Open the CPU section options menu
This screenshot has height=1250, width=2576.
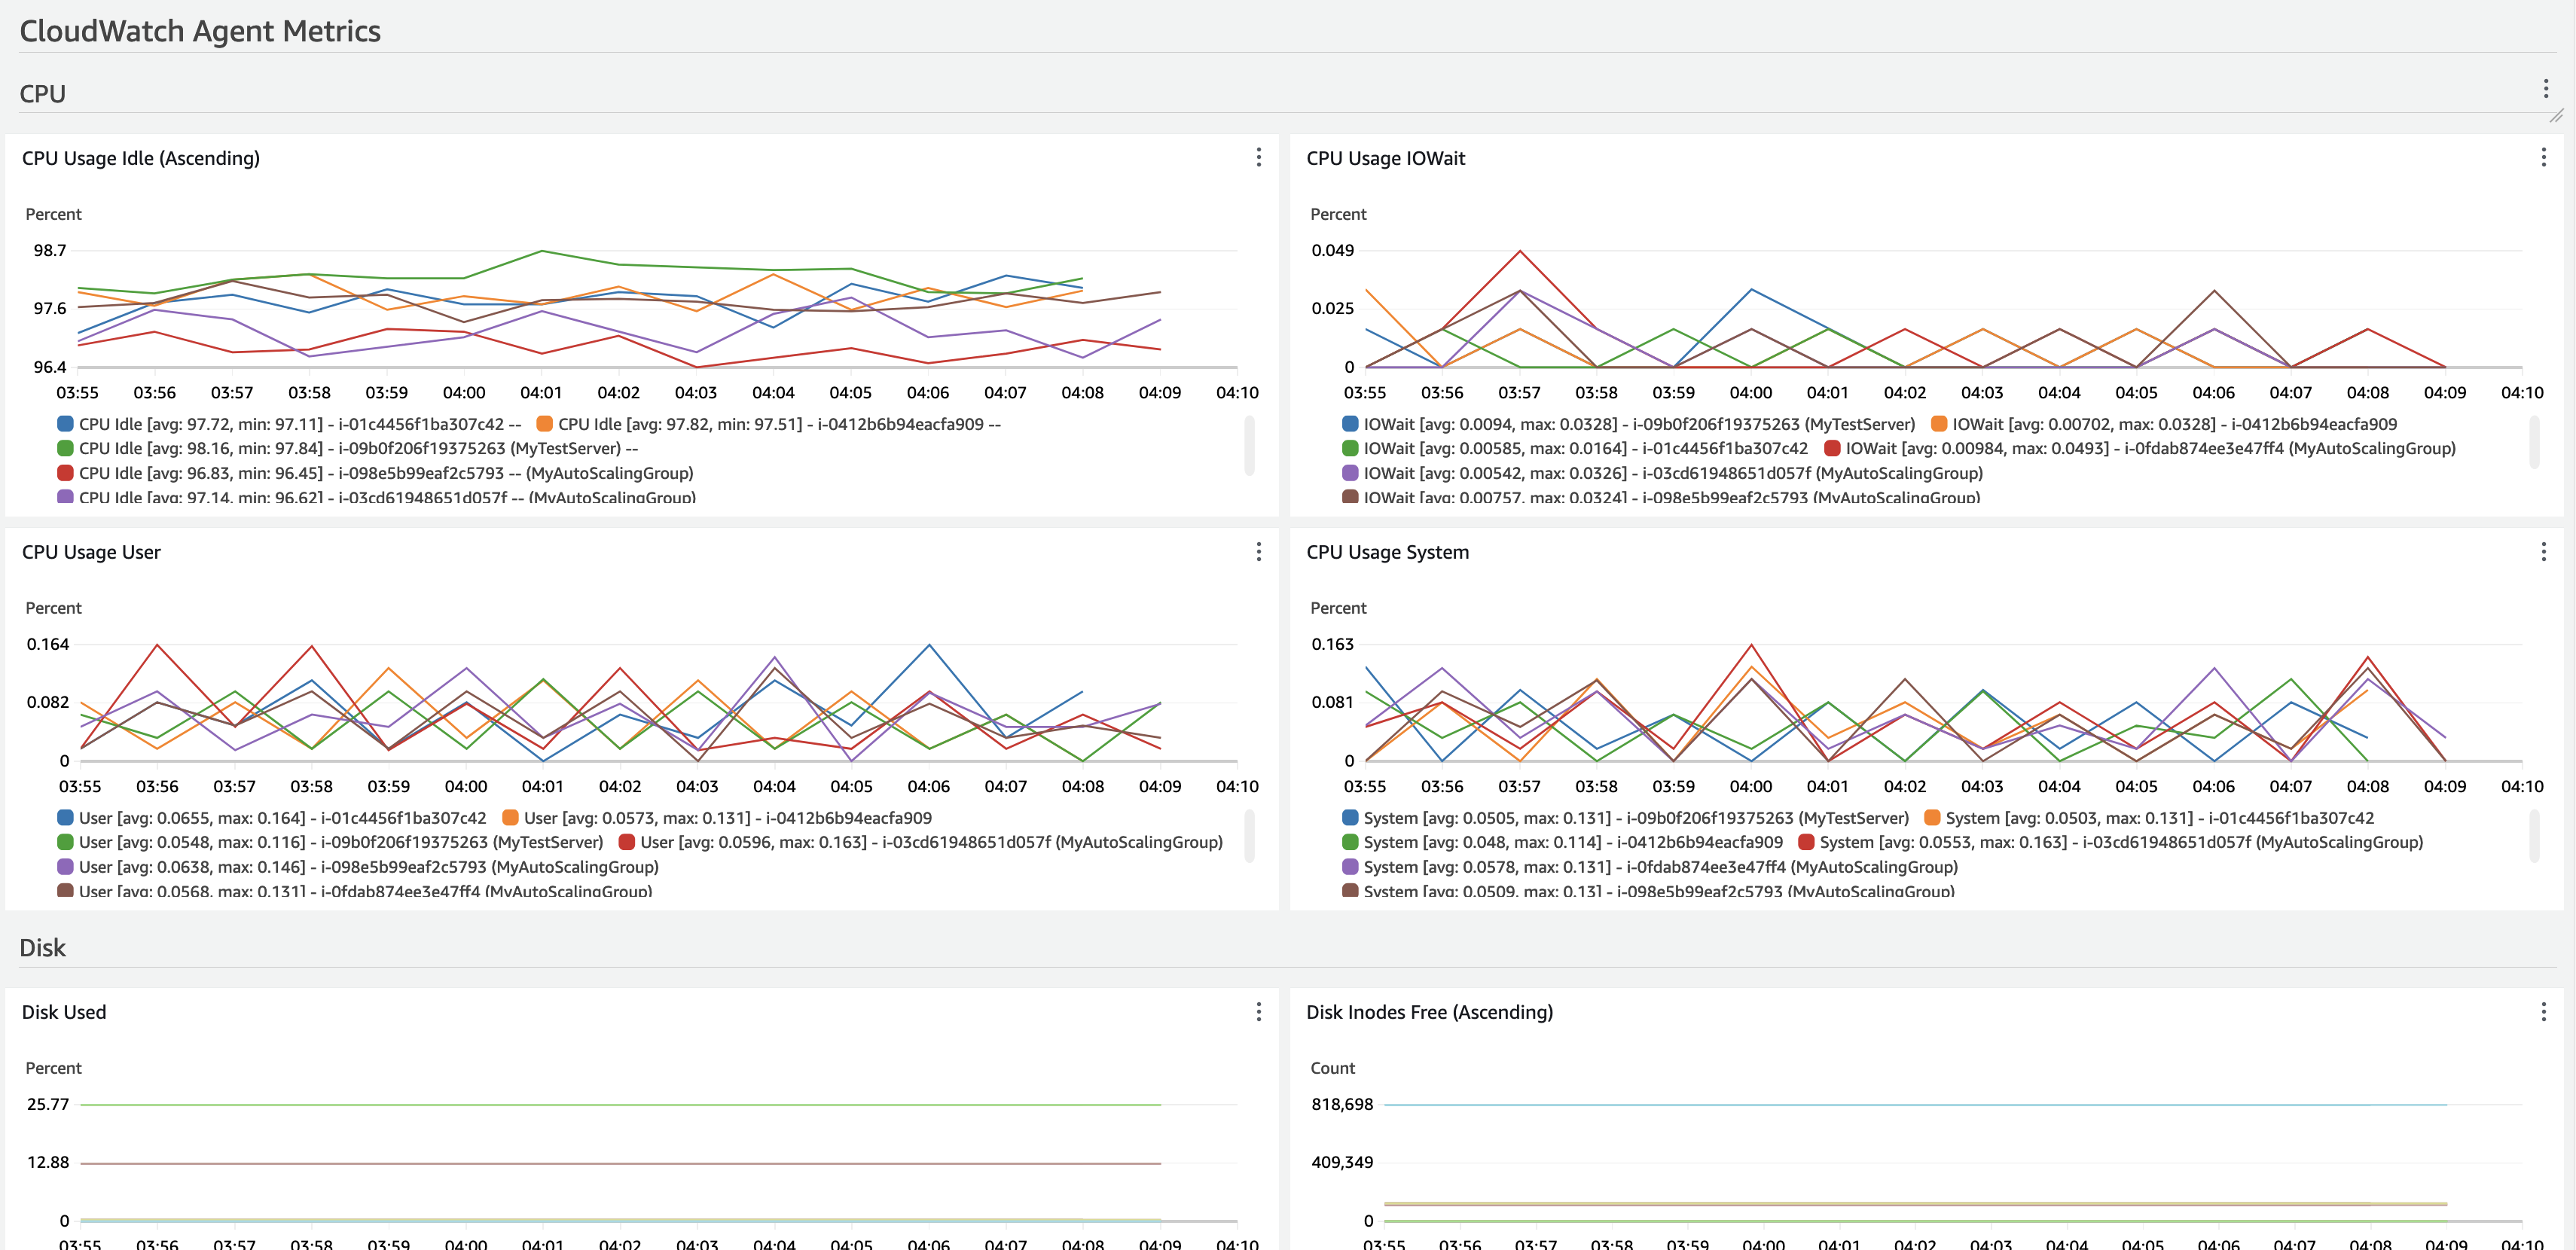(2545, 89)
